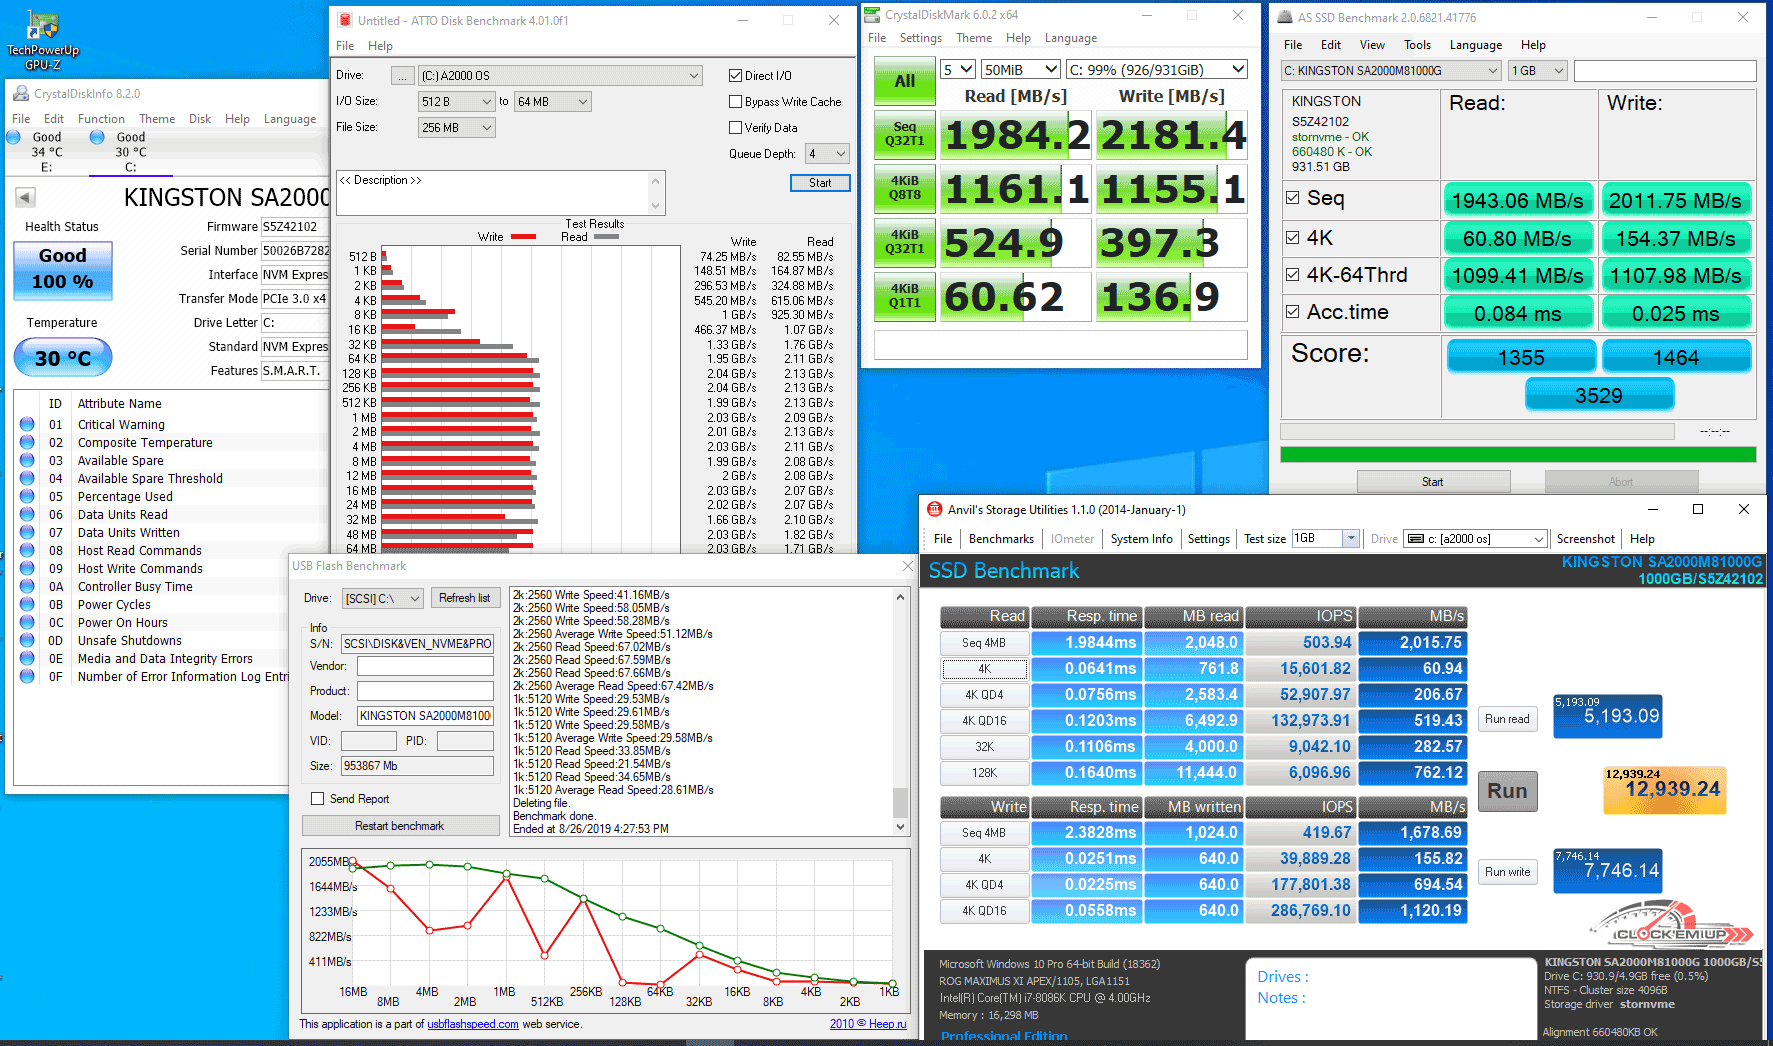Click the Anvil's Storage Utilities title icon
The image size is (1773, 1046).
pos(935,509)
